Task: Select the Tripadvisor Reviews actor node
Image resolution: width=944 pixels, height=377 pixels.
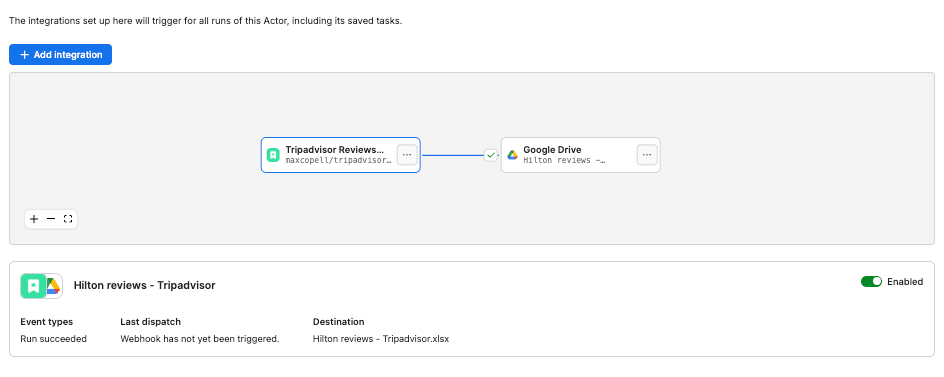Action: tap(340, 155)
